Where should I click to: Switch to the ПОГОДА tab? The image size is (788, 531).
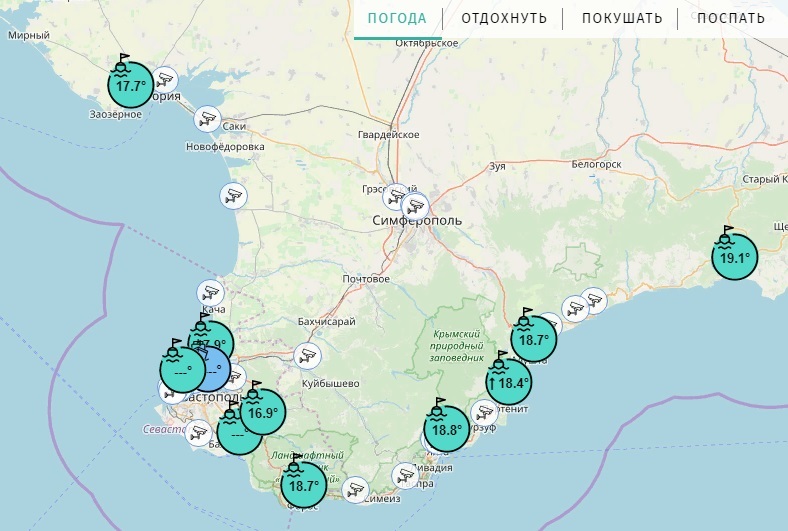[x=397, y=18]
